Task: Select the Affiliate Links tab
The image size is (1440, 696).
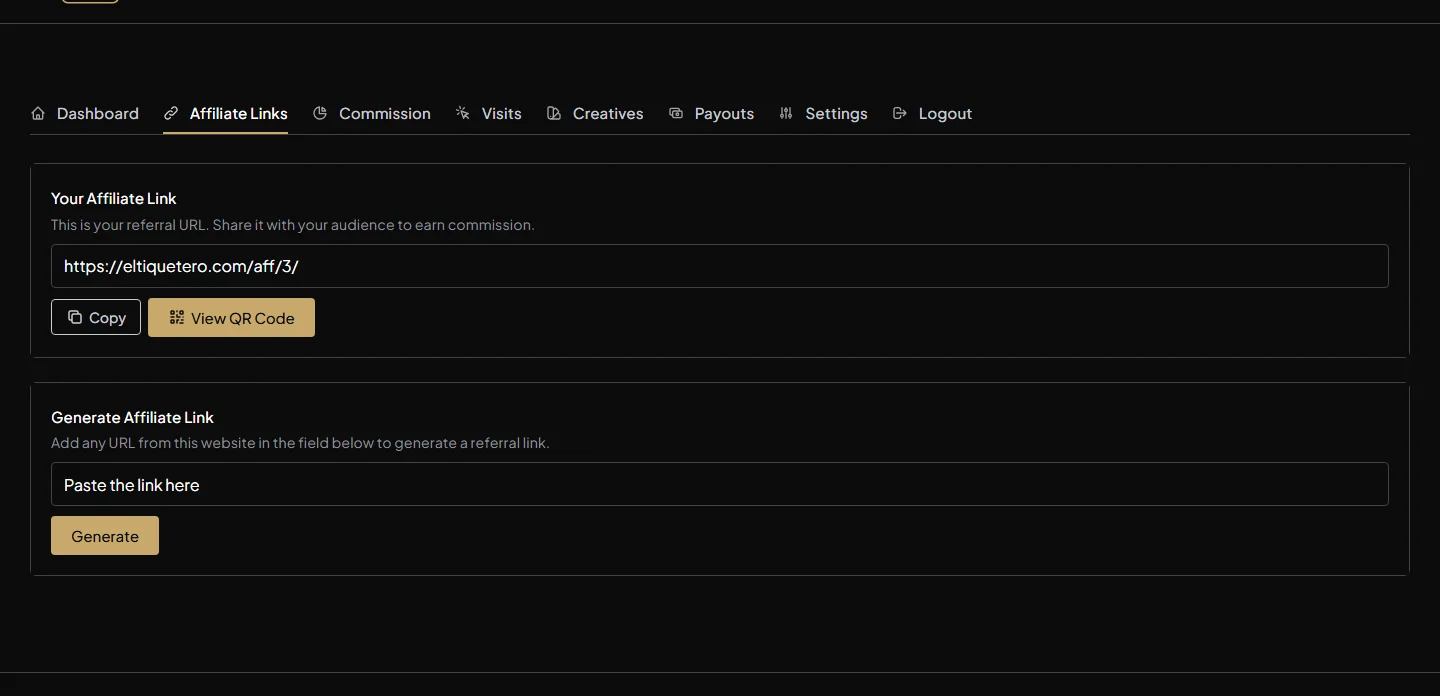Action: (x=226, y=114)
